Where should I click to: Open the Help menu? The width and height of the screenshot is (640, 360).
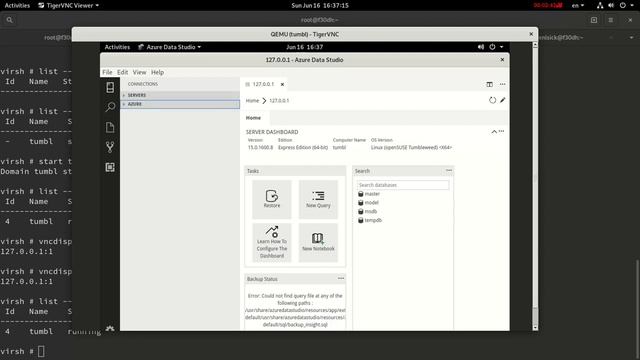click(x=158, y=72)
